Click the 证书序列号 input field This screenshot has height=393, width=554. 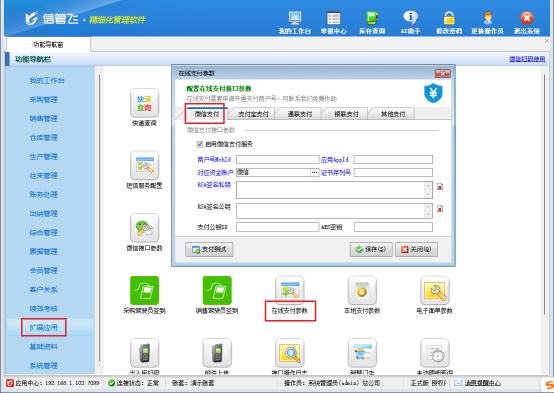click(x=393, y=172)
